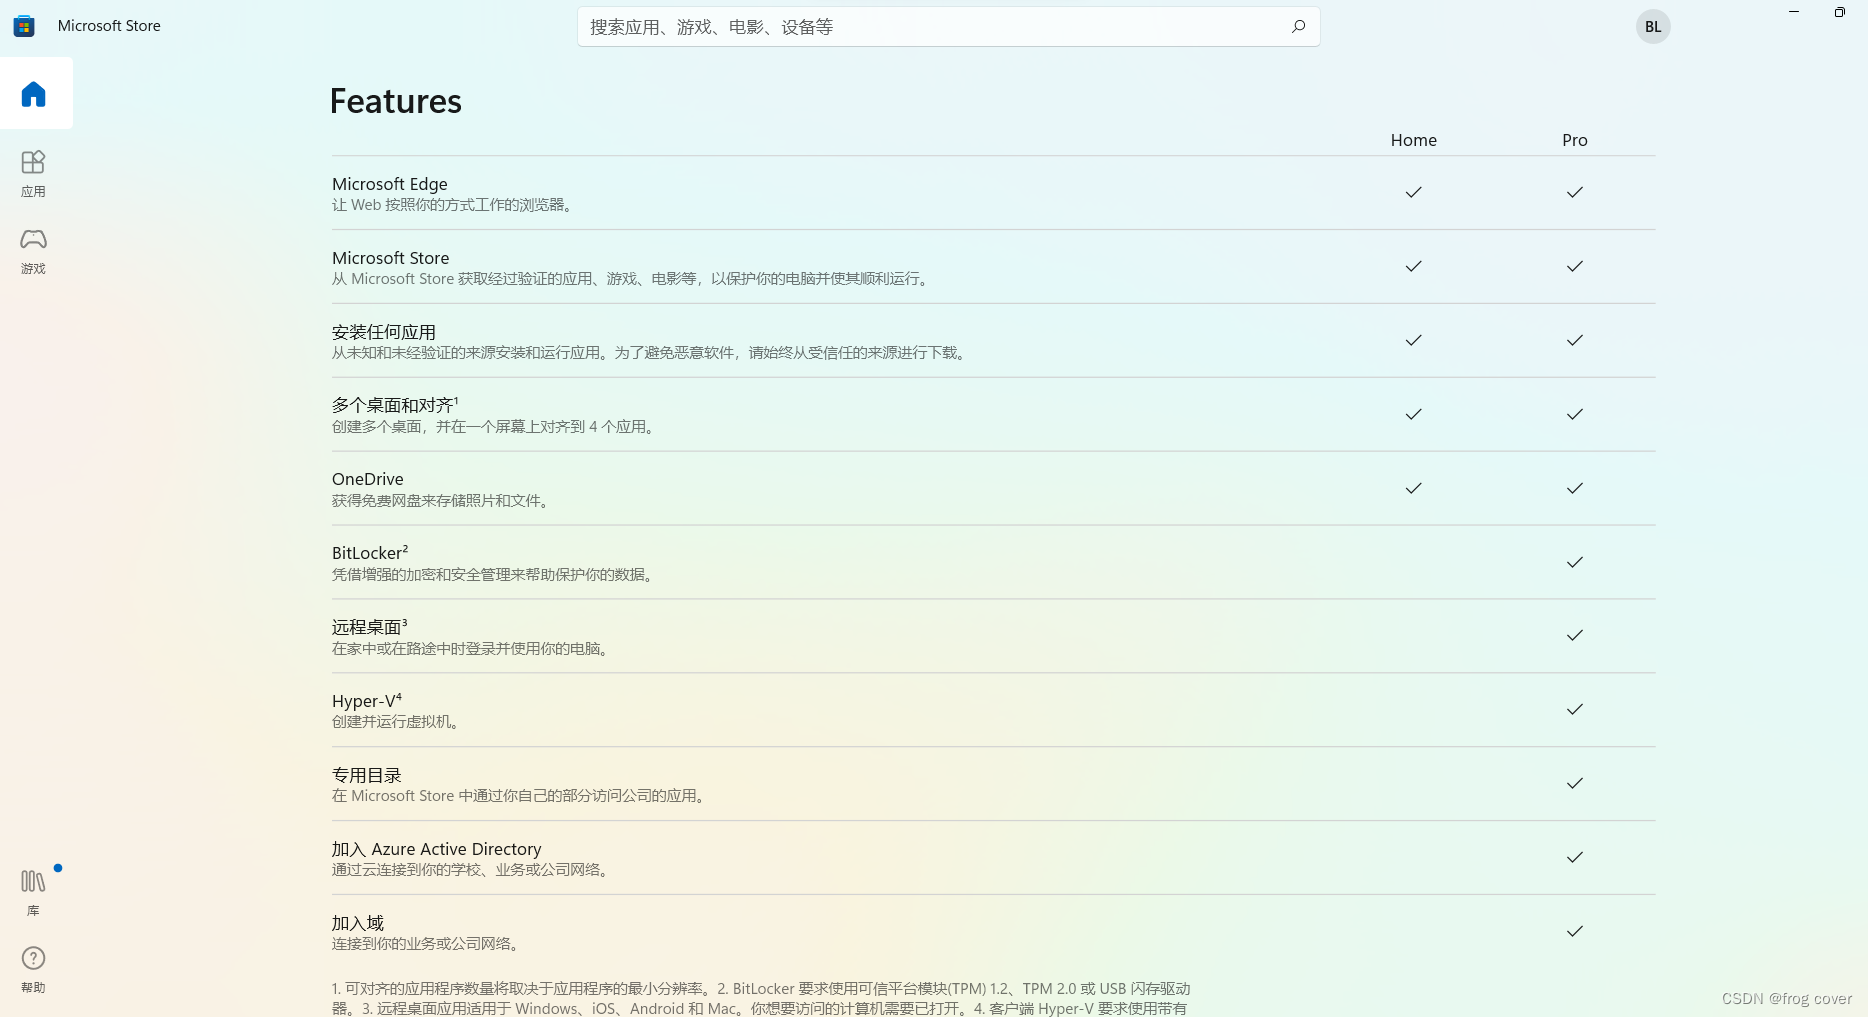Open the Home tab in sidebar

[x=34, y=94]
